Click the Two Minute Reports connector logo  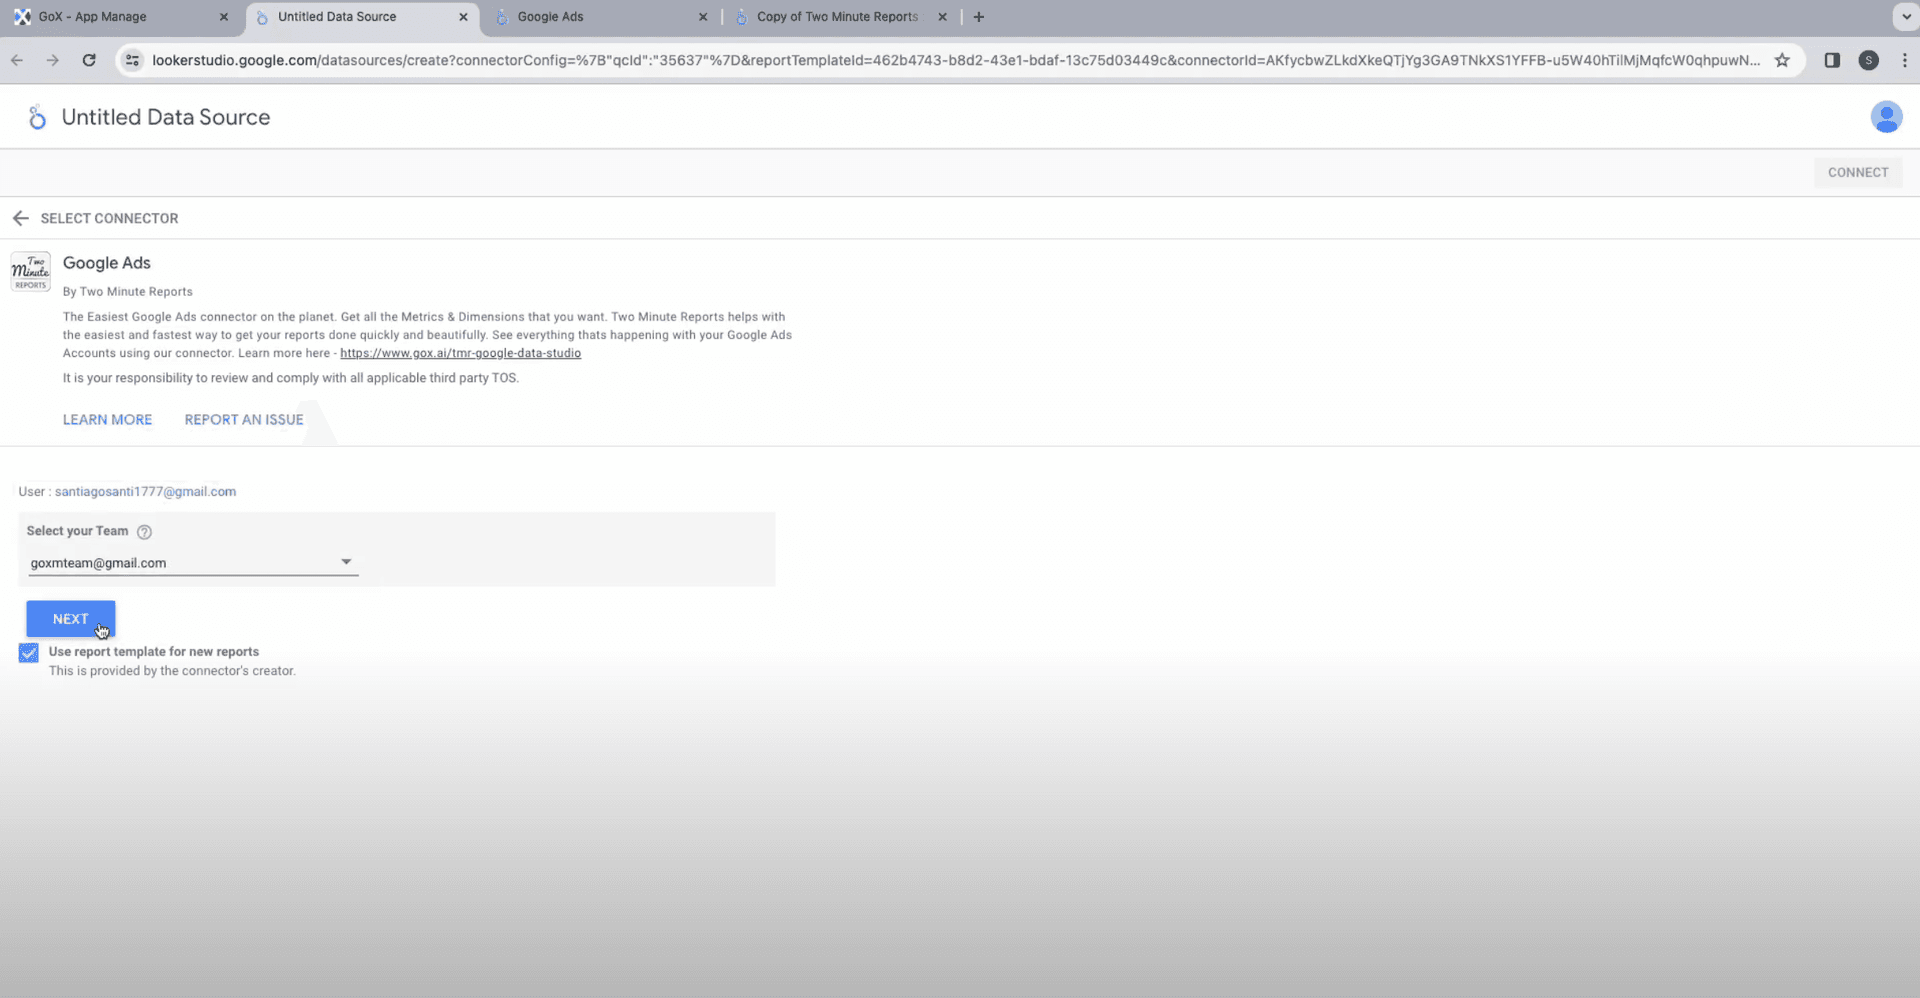click(x=31, y=271)
